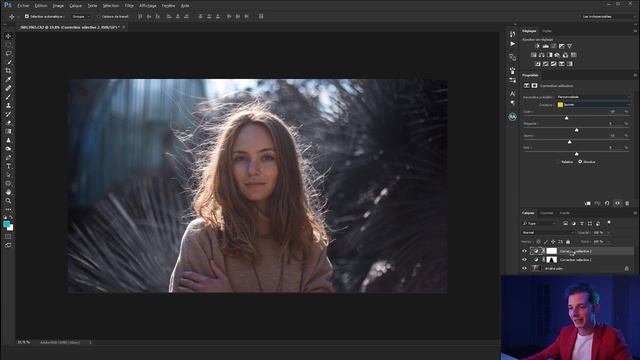Open the History panel icon
The height and width of the screenshot is (360, 640).
(x=513, y=34)
